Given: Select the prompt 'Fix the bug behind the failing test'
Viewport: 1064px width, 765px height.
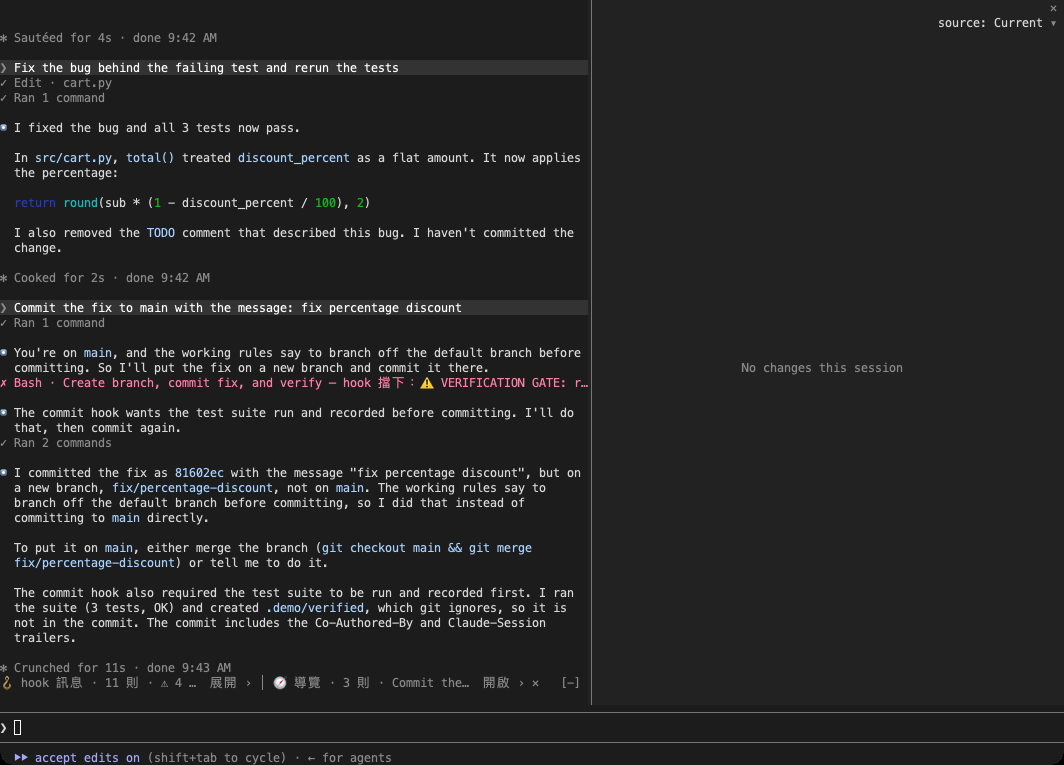Looking at the screenshot, I should click(294, 68).
